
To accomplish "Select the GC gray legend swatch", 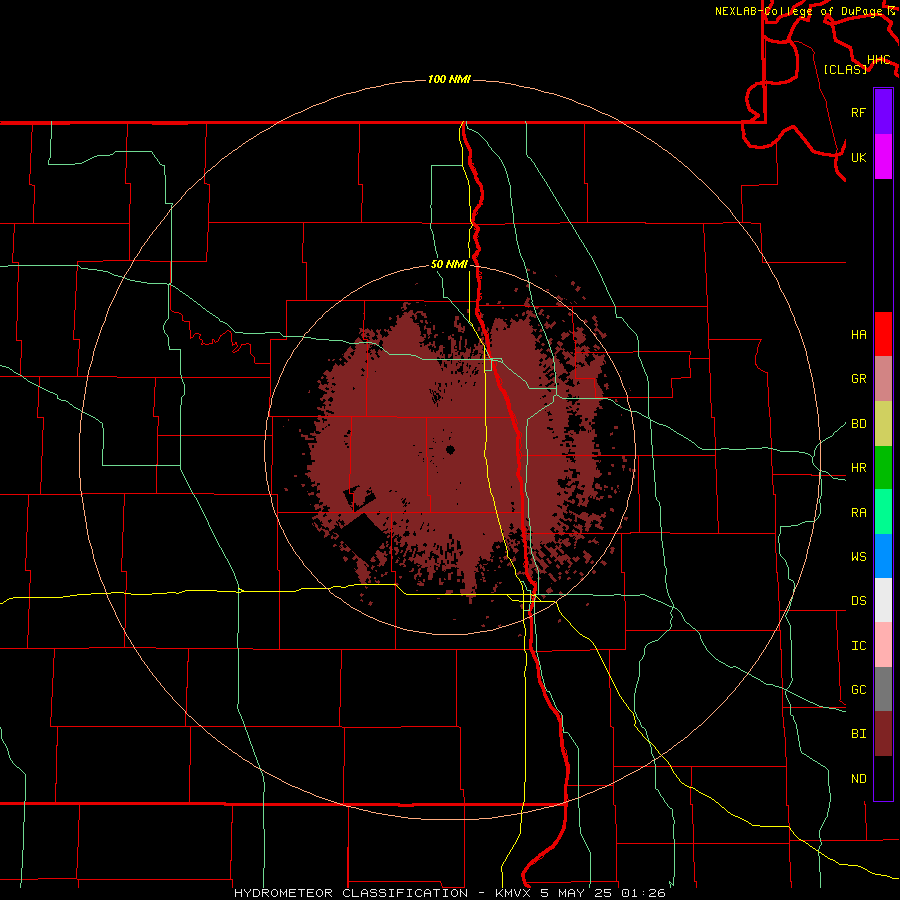I will pos(883,689).
